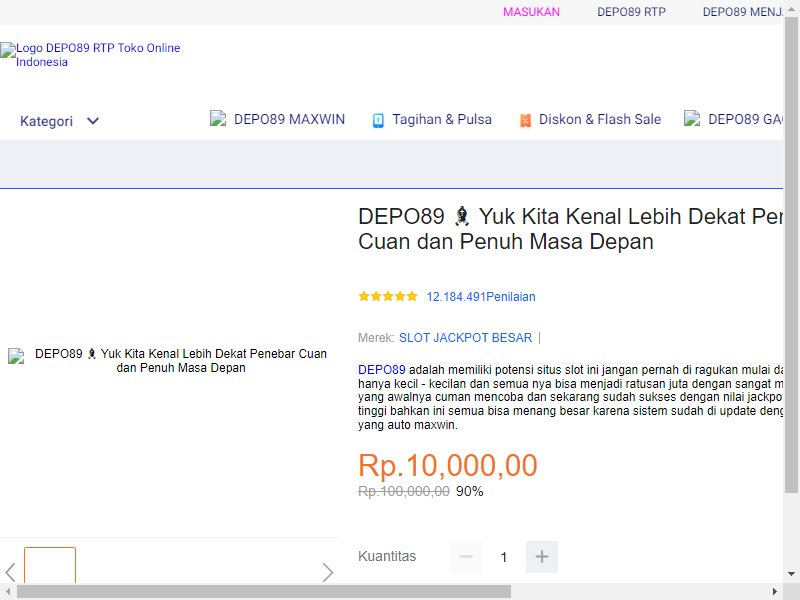
Task: Click the vertical scrollbar thumb
Action: point(791,255)
